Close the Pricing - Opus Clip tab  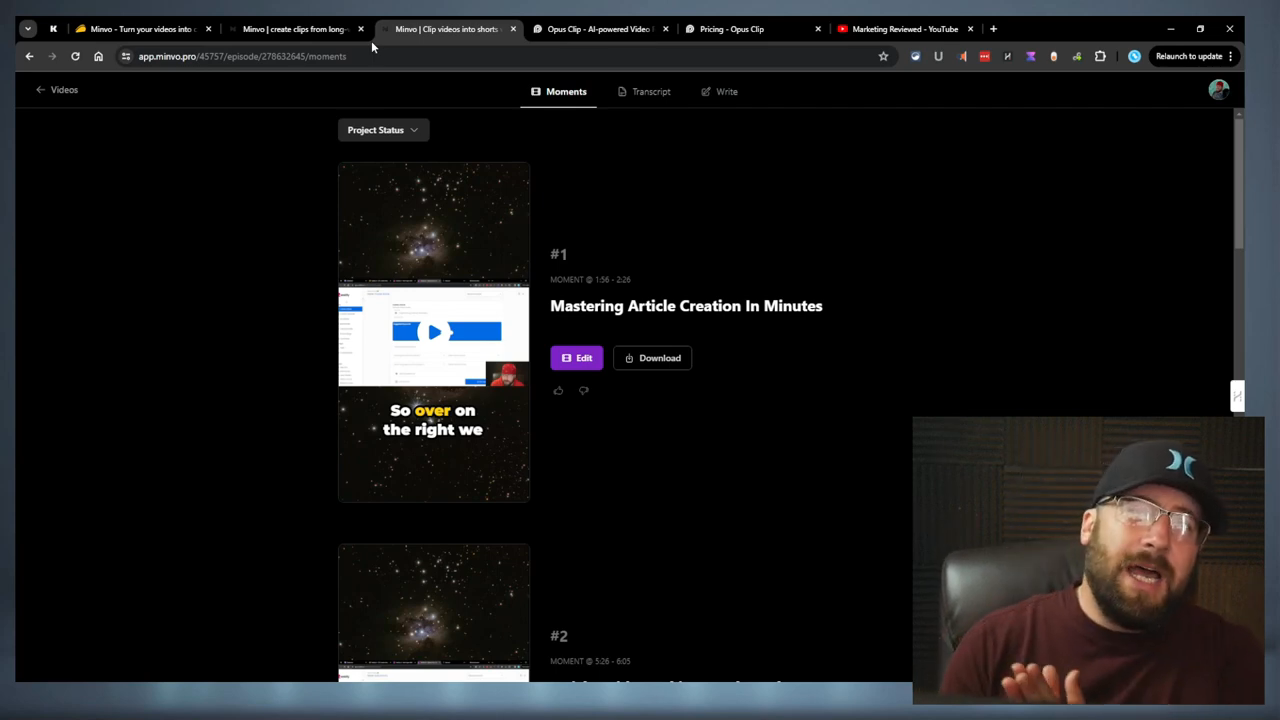[818, 29]
